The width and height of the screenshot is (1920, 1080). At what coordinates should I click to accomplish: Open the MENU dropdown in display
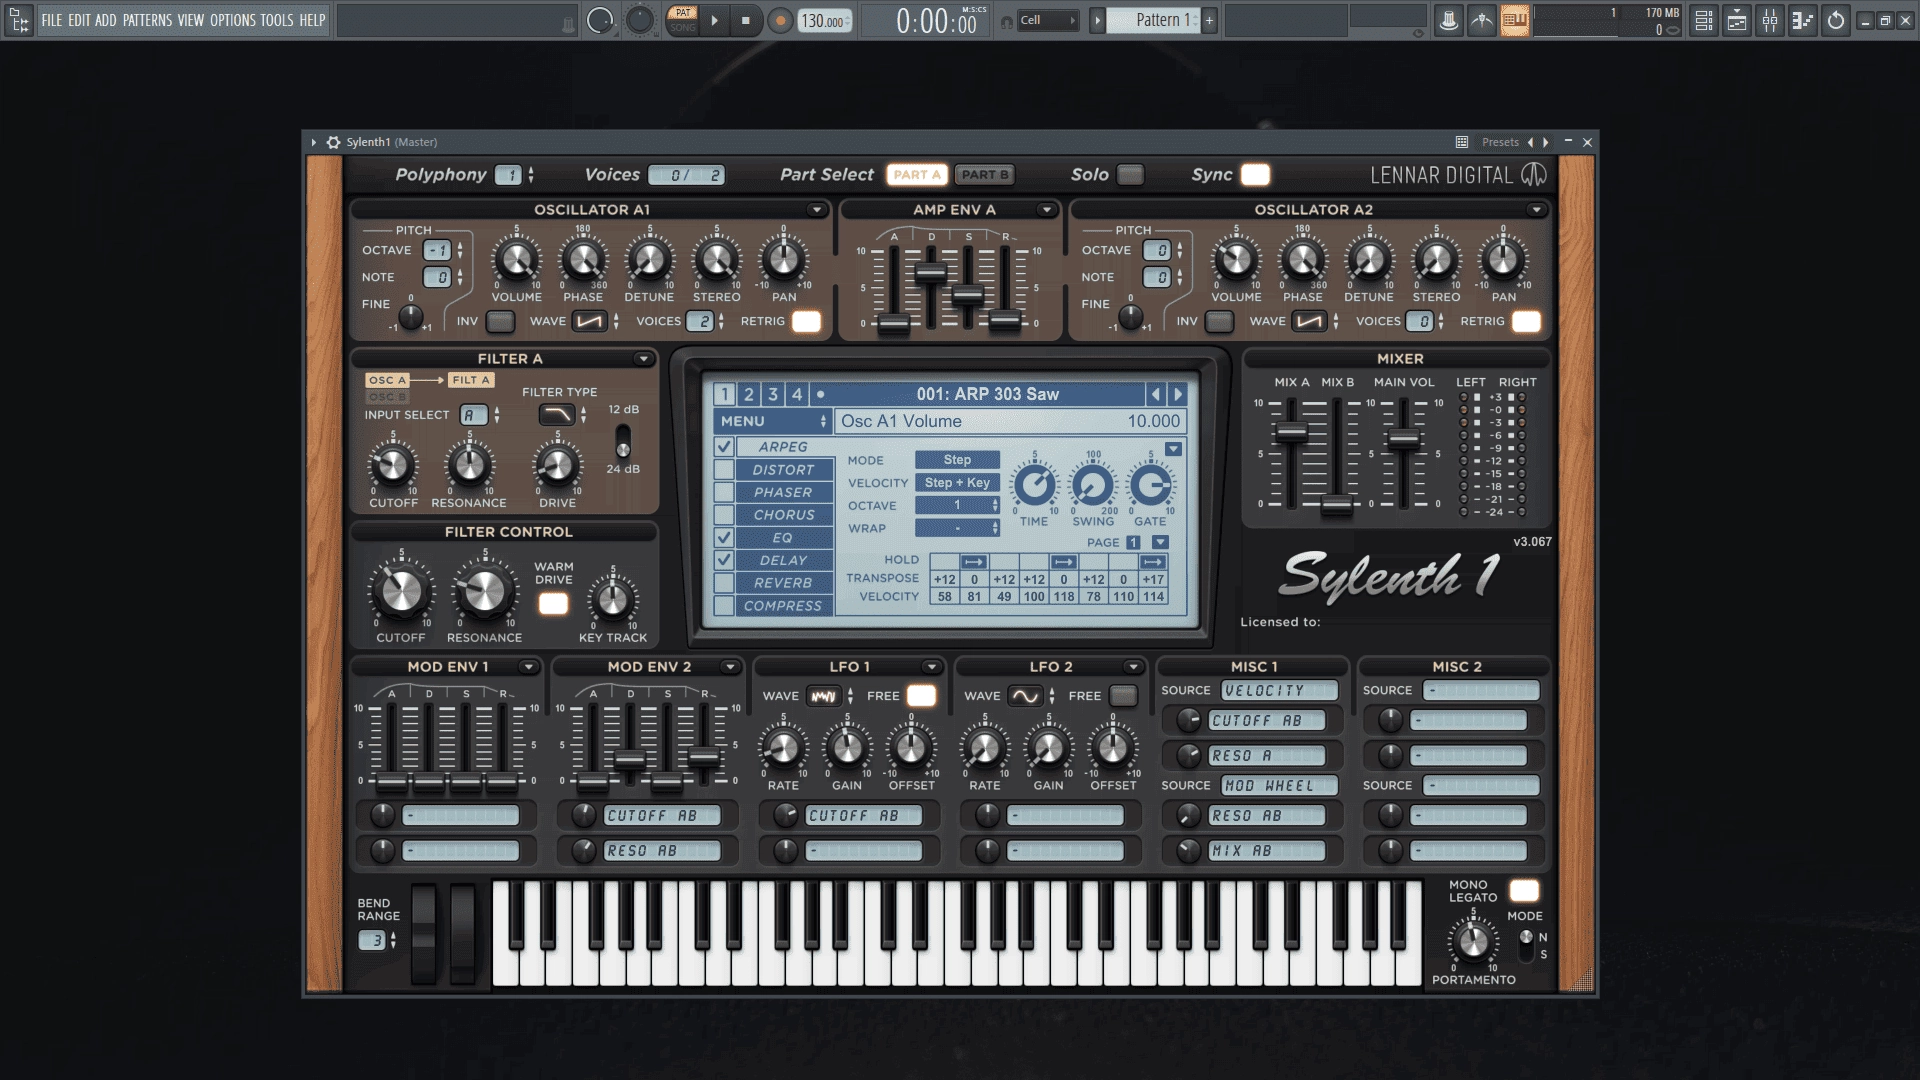point(772,421)
